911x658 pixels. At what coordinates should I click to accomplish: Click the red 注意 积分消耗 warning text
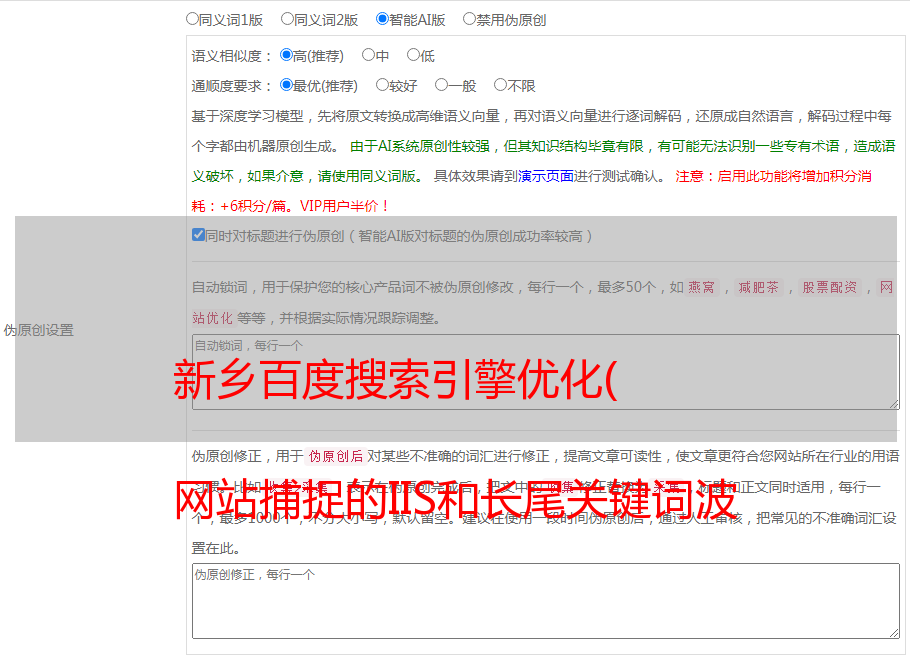[531, 191]
